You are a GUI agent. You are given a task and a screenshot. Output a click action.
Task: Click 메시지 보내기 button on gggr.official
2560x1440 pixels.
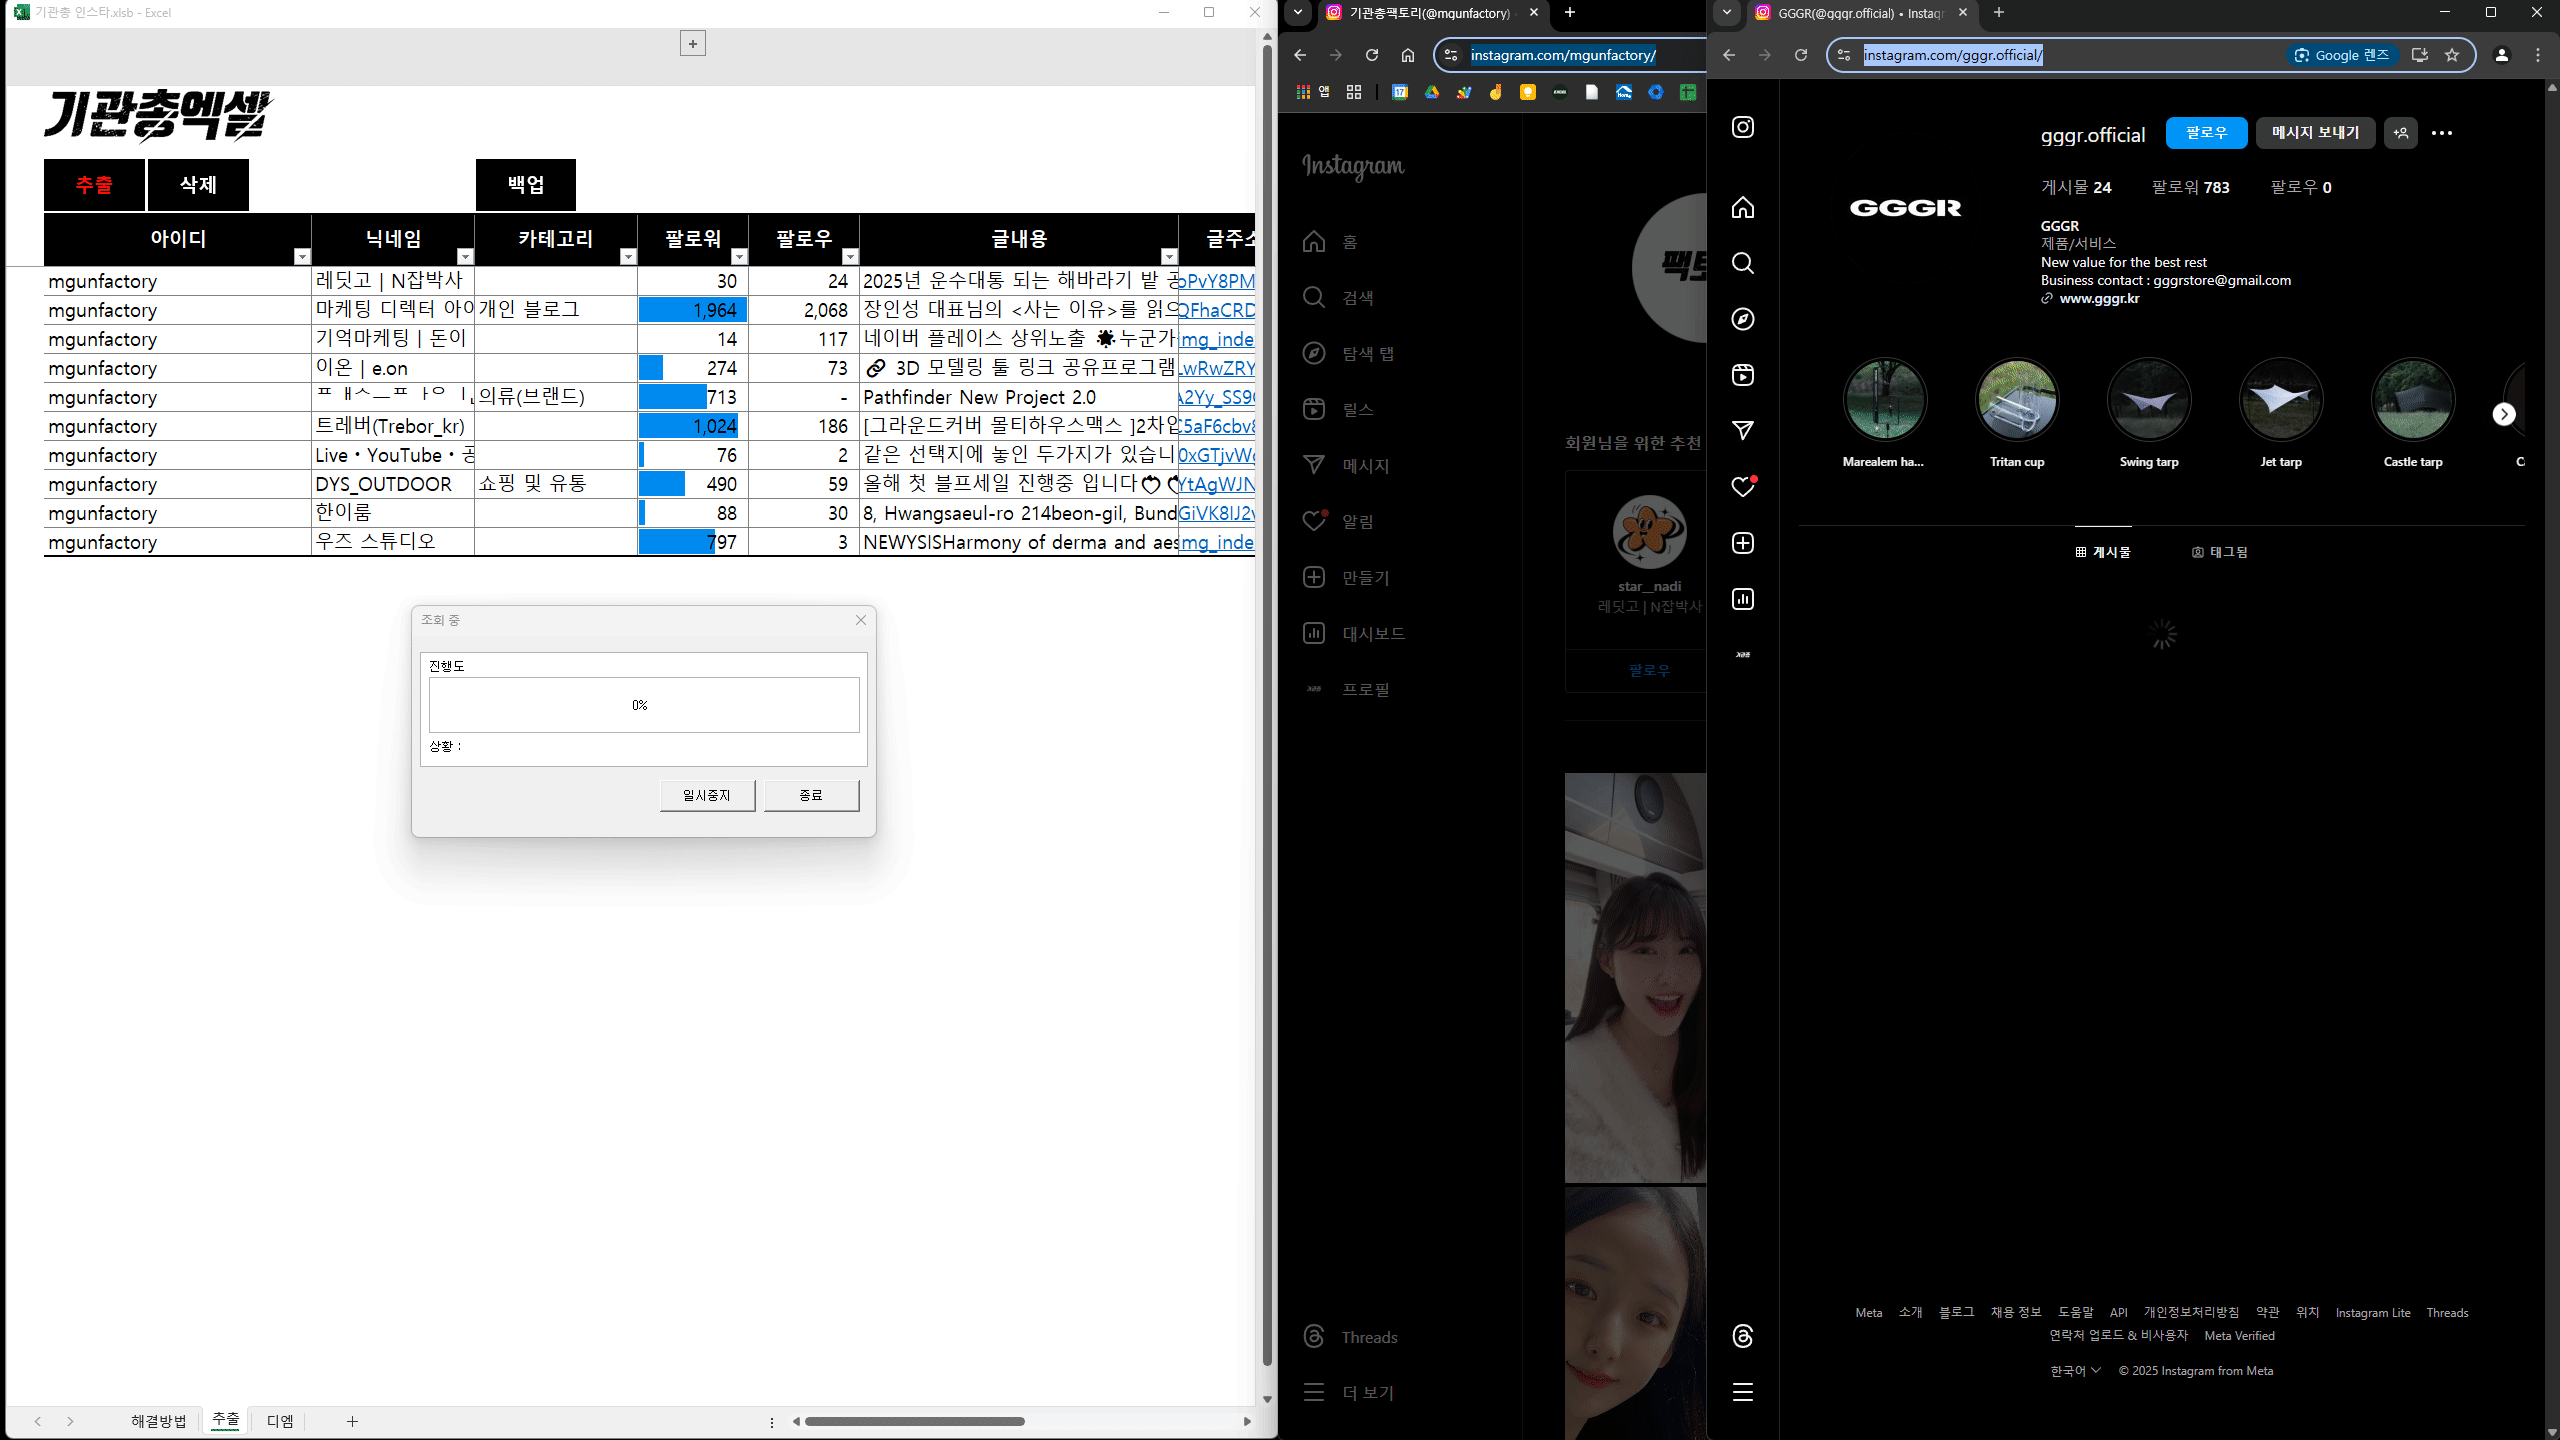point(2315,133)
